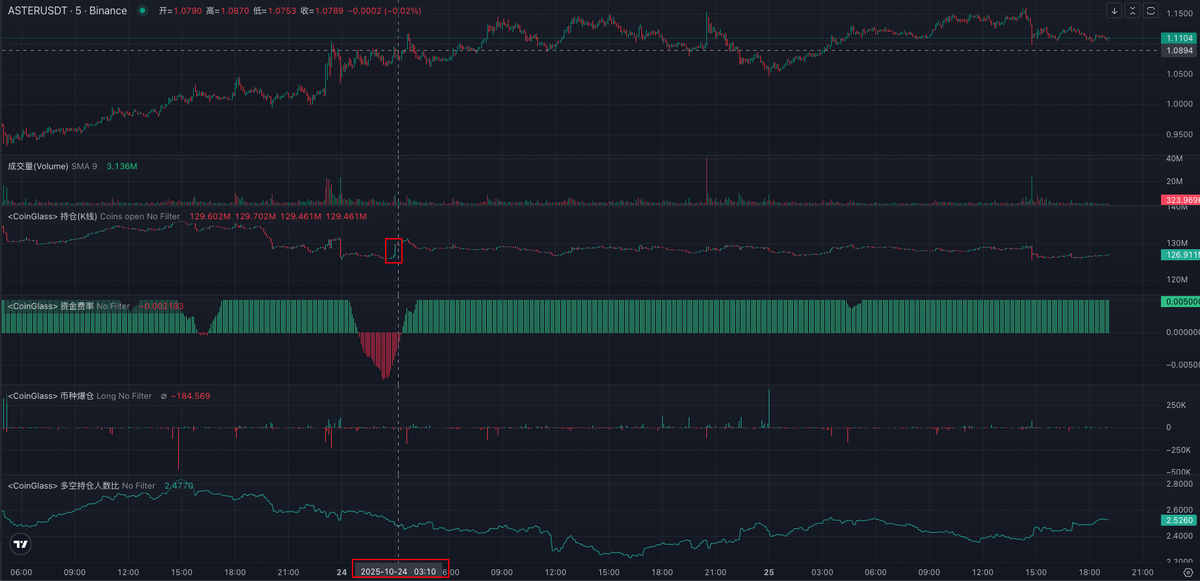
Task: Click the maximize chart swap icon
Action: (x=1150, y=10)
